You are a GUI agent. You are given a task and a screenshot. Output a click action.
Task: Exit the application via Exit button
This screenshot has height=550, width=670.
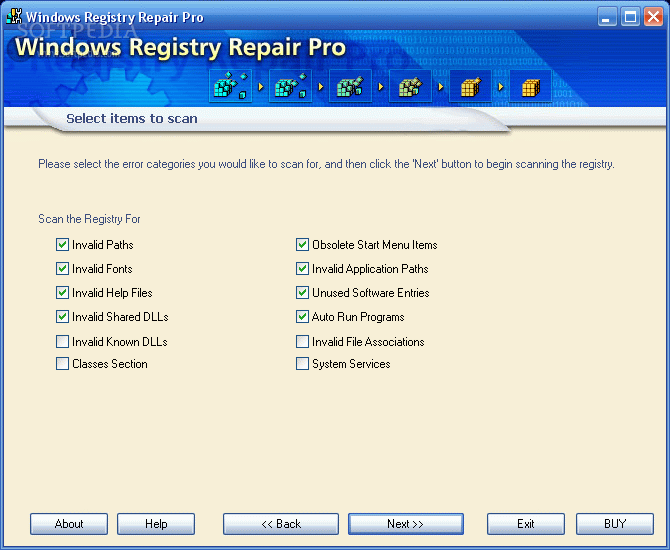(526, 524)
